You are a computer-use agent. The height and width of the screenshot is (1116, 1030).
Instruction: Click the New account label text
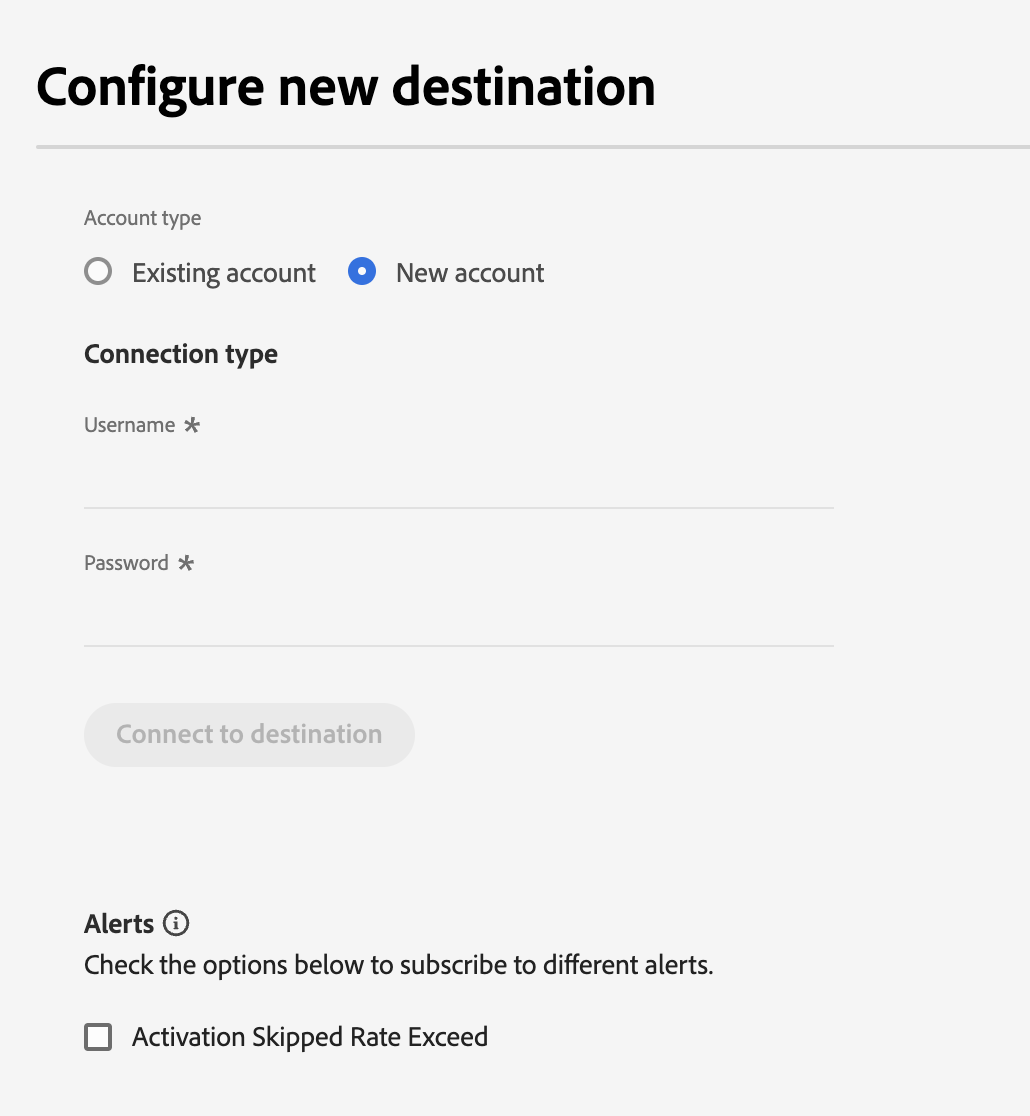(470, 273)
